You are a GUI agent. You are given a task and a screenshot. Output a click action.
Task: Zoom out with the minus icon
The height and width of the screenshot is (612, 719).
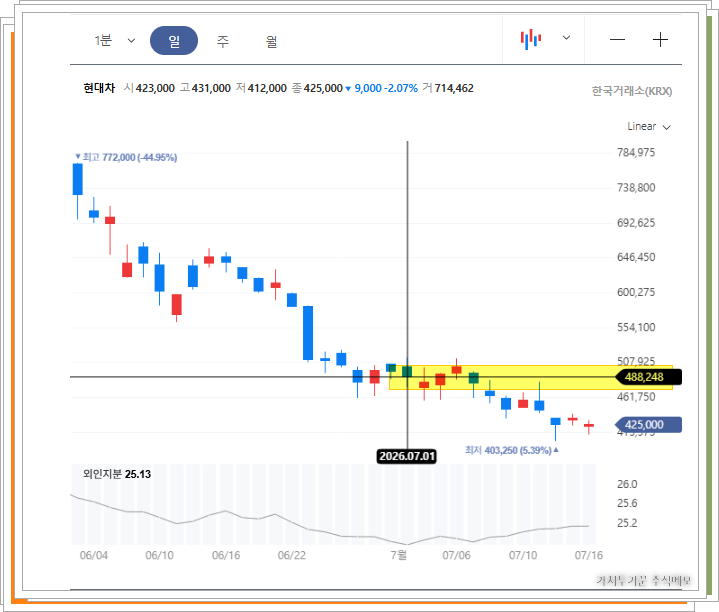617,40
